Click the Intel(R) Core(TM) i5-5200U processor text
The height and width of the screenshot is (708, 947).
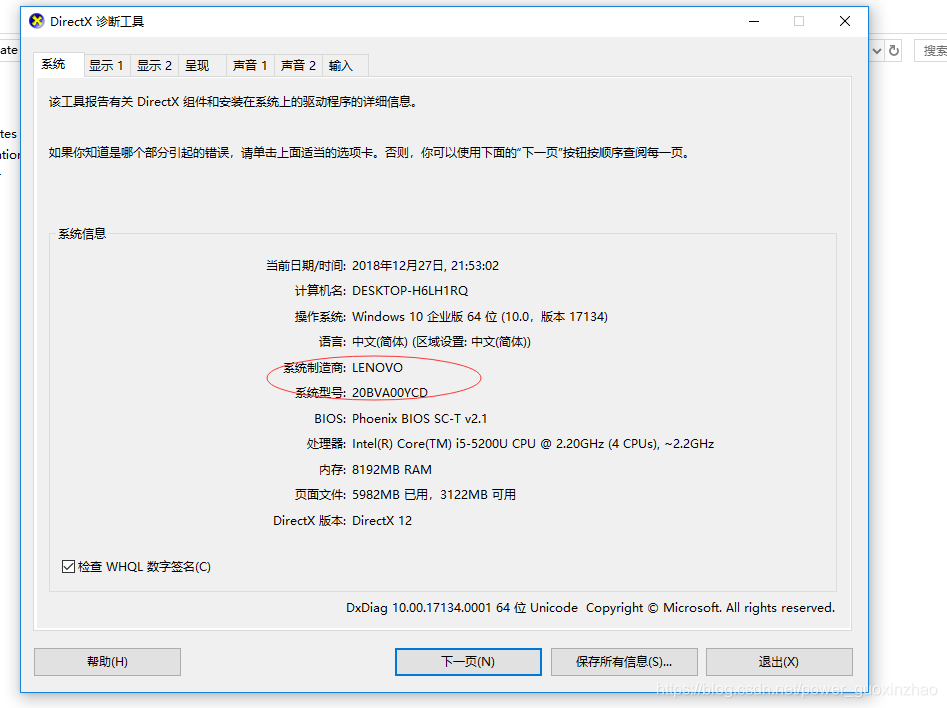[533, 444]
